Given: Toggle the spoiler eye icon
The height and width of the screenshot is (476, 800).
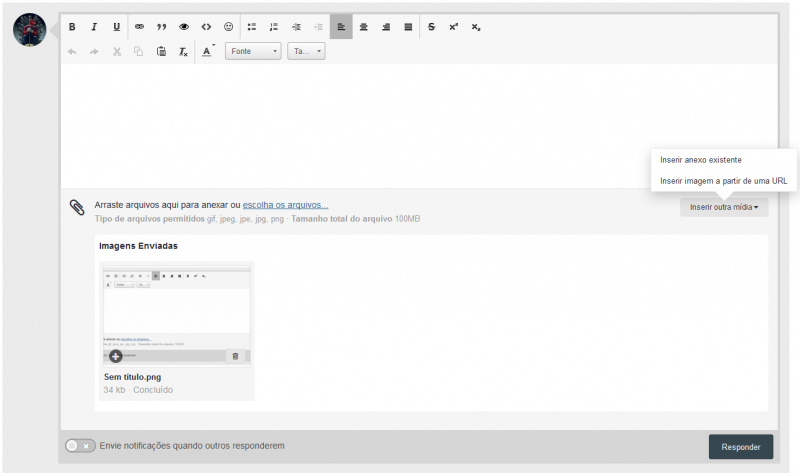Looking at the screenshot, I should [x=184, y=27].
